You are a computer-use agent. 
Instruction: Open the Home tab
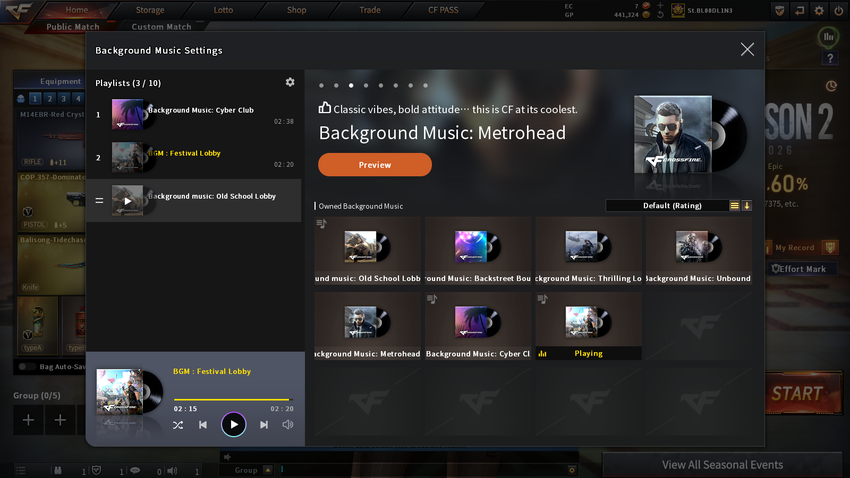(76, 10)
